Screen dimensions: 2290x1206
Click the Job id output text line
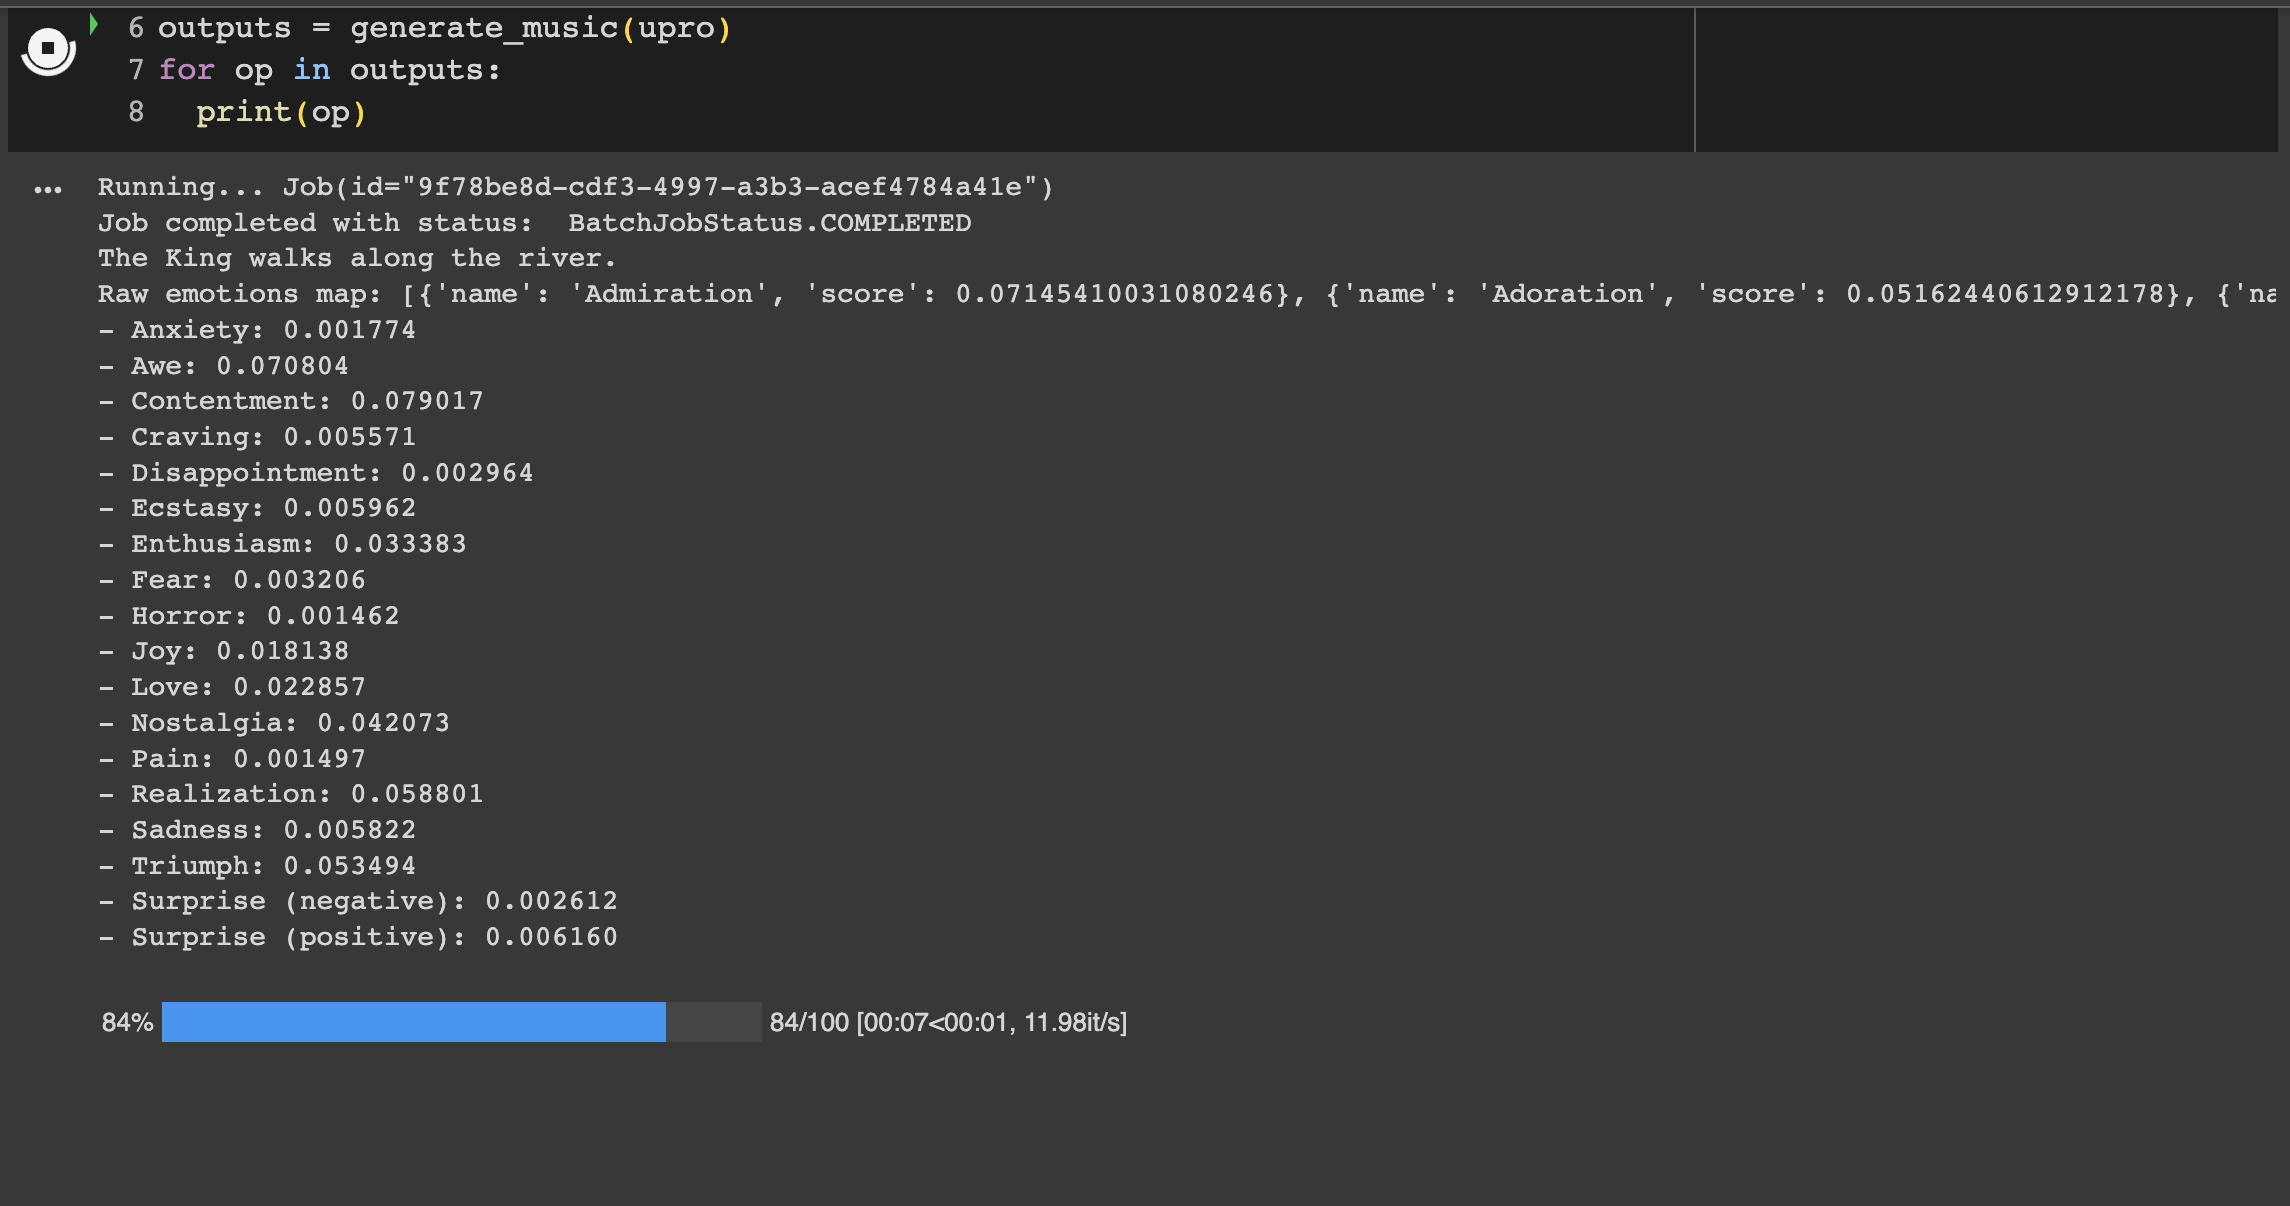click(575, 187)
